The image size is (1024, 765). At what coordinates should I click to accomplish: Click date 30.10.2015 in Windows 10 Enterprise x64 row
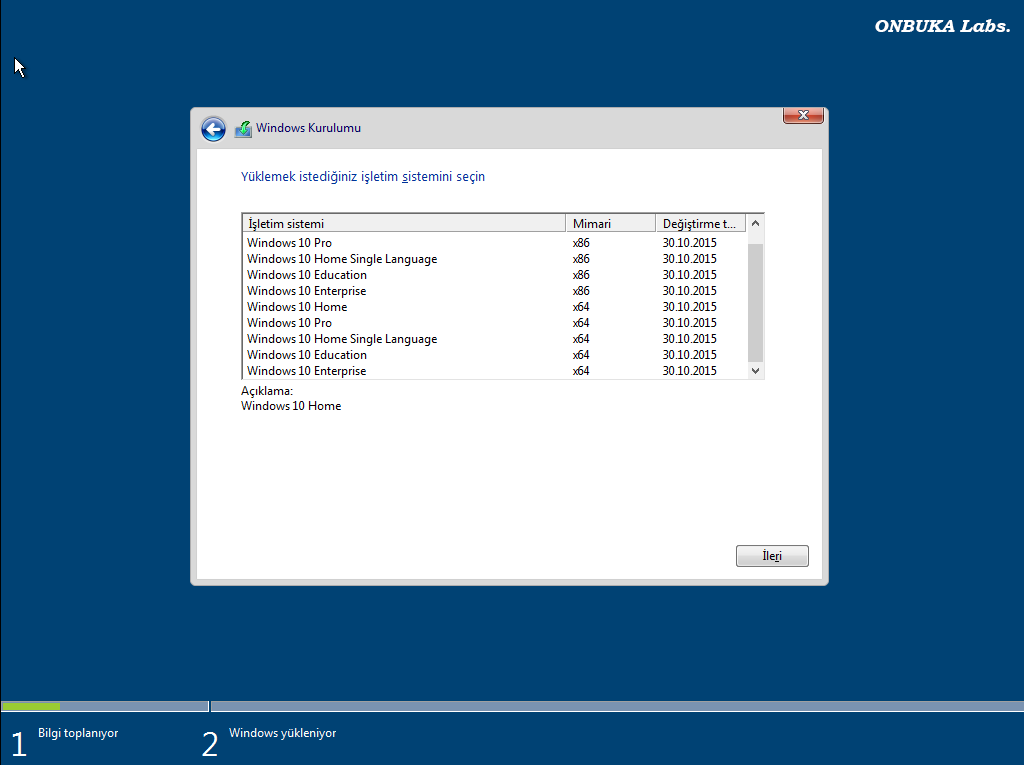(690, 371)
